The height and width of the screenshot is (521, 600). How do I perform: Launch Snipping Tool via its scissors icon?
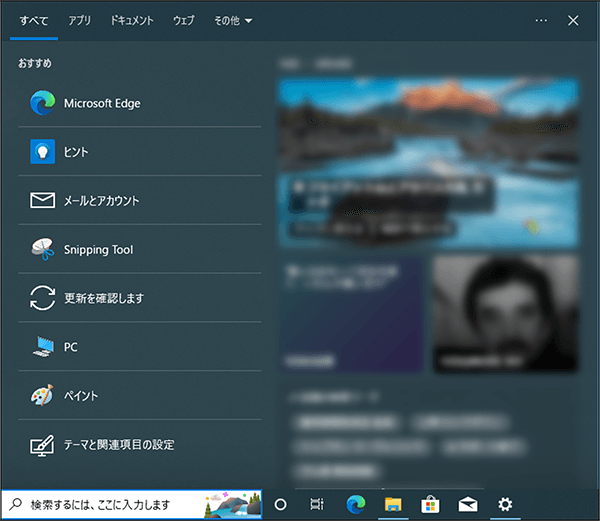coord(42,249)
